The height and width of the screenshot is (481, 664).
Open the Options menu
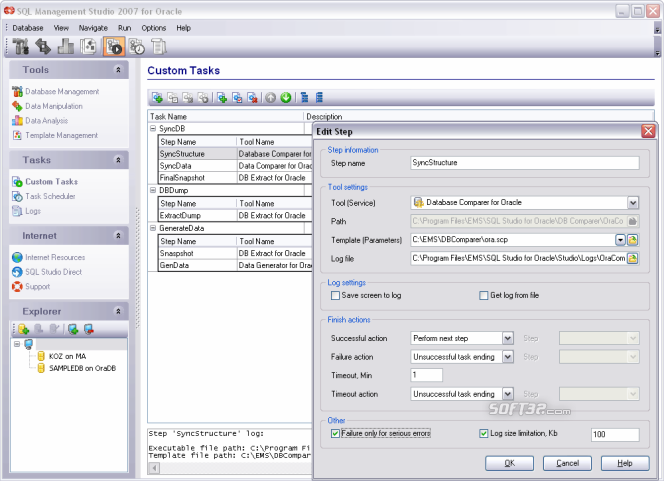click(154, 28)
